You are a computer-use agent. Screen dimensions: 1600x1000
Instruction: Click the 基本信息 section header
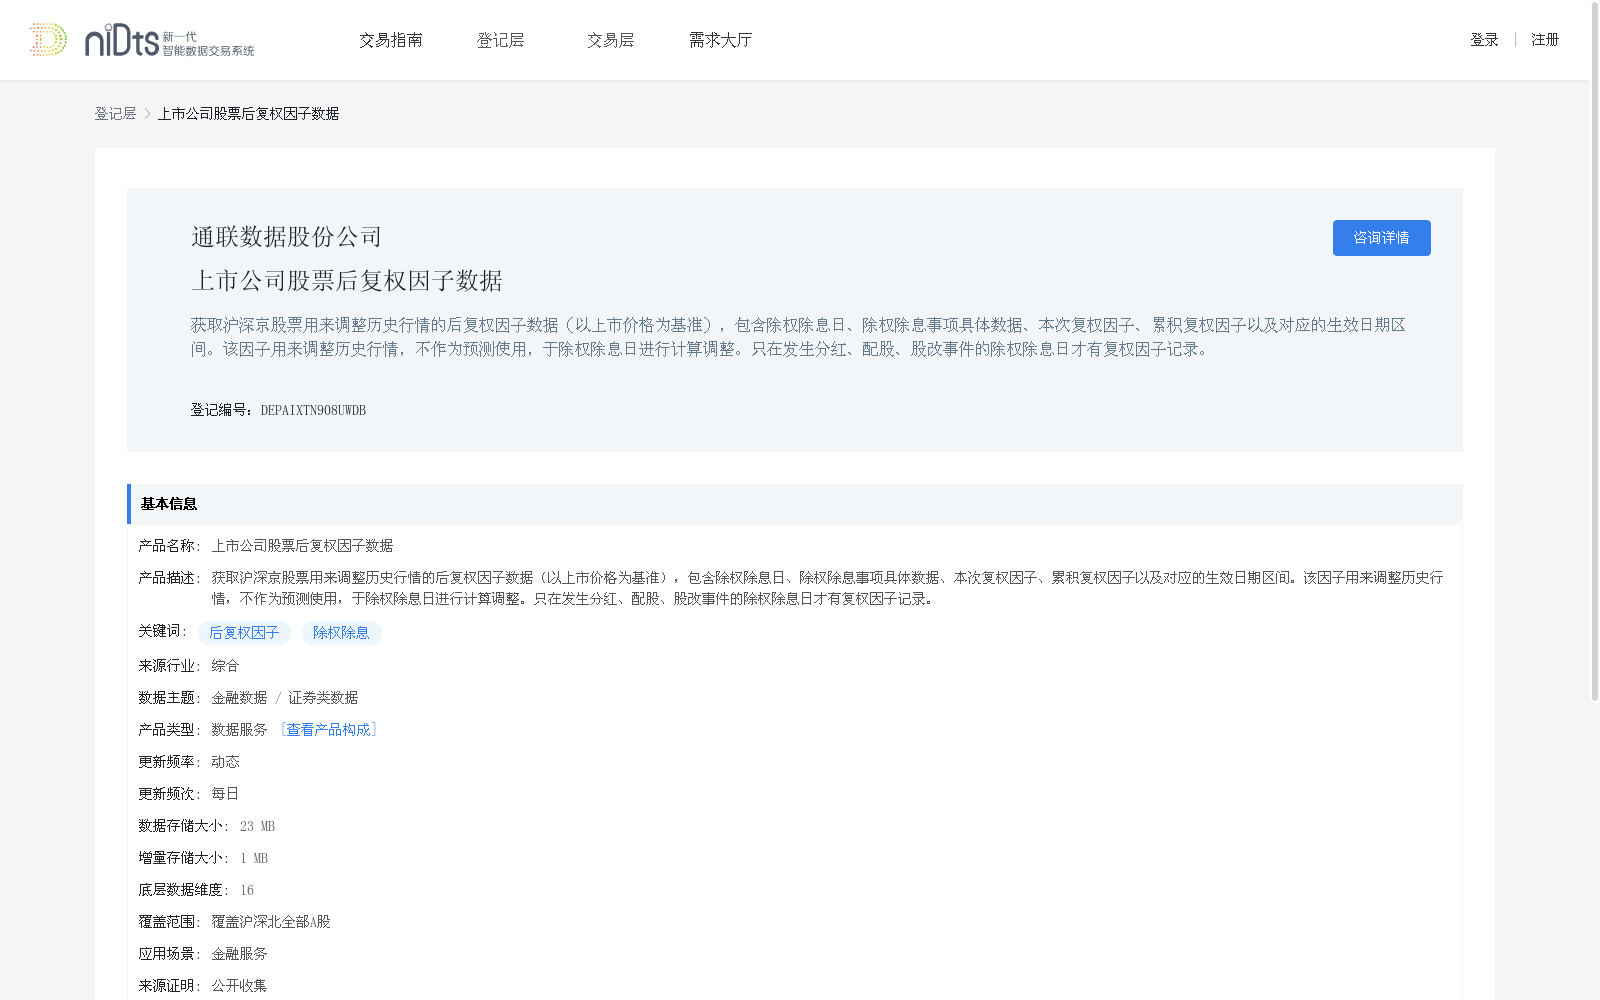(167, 504)
